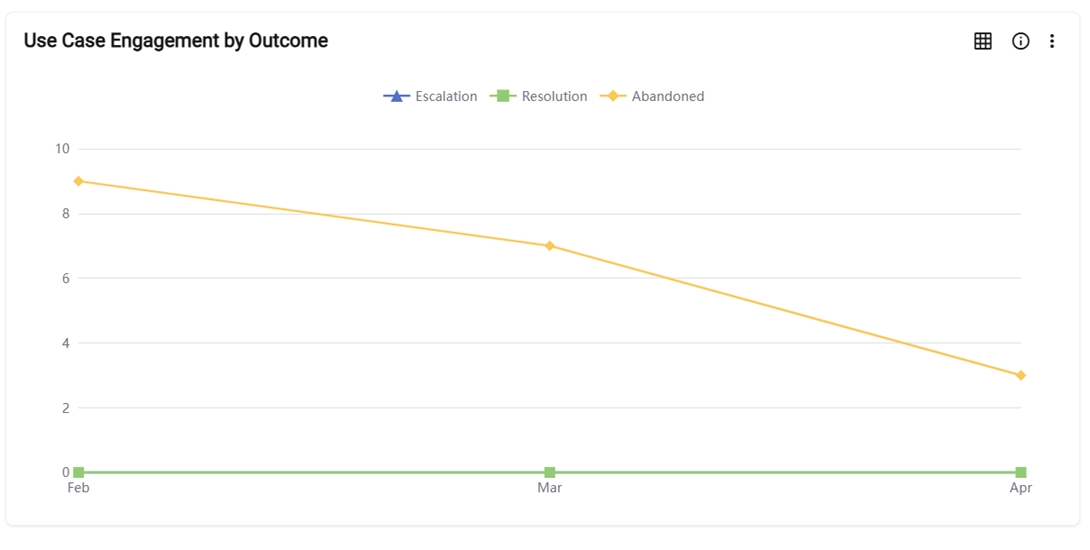Click the yellow diamond Abandoned legend marker

(613, 97)
